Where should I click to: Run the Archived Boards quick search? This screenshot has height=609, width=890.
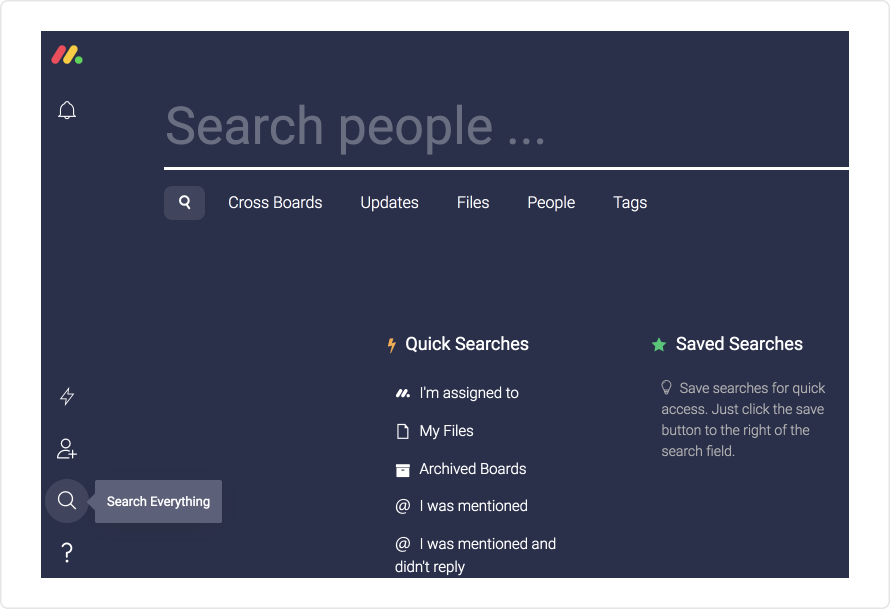coord(461,469)
